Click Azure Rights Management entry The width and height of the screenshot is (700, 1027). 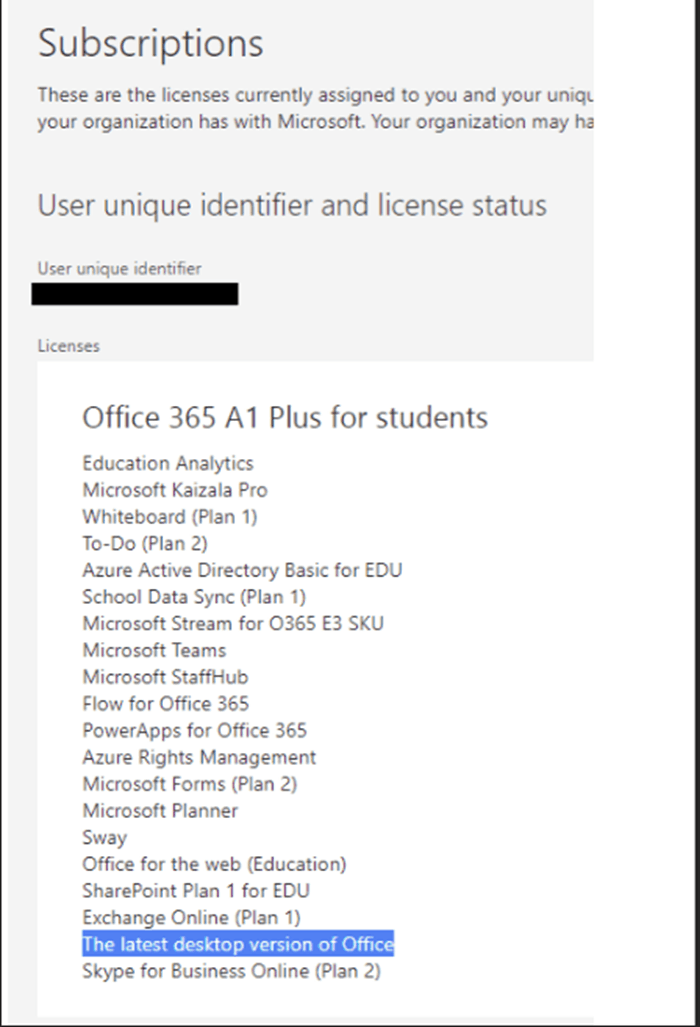tap(199, 758)
